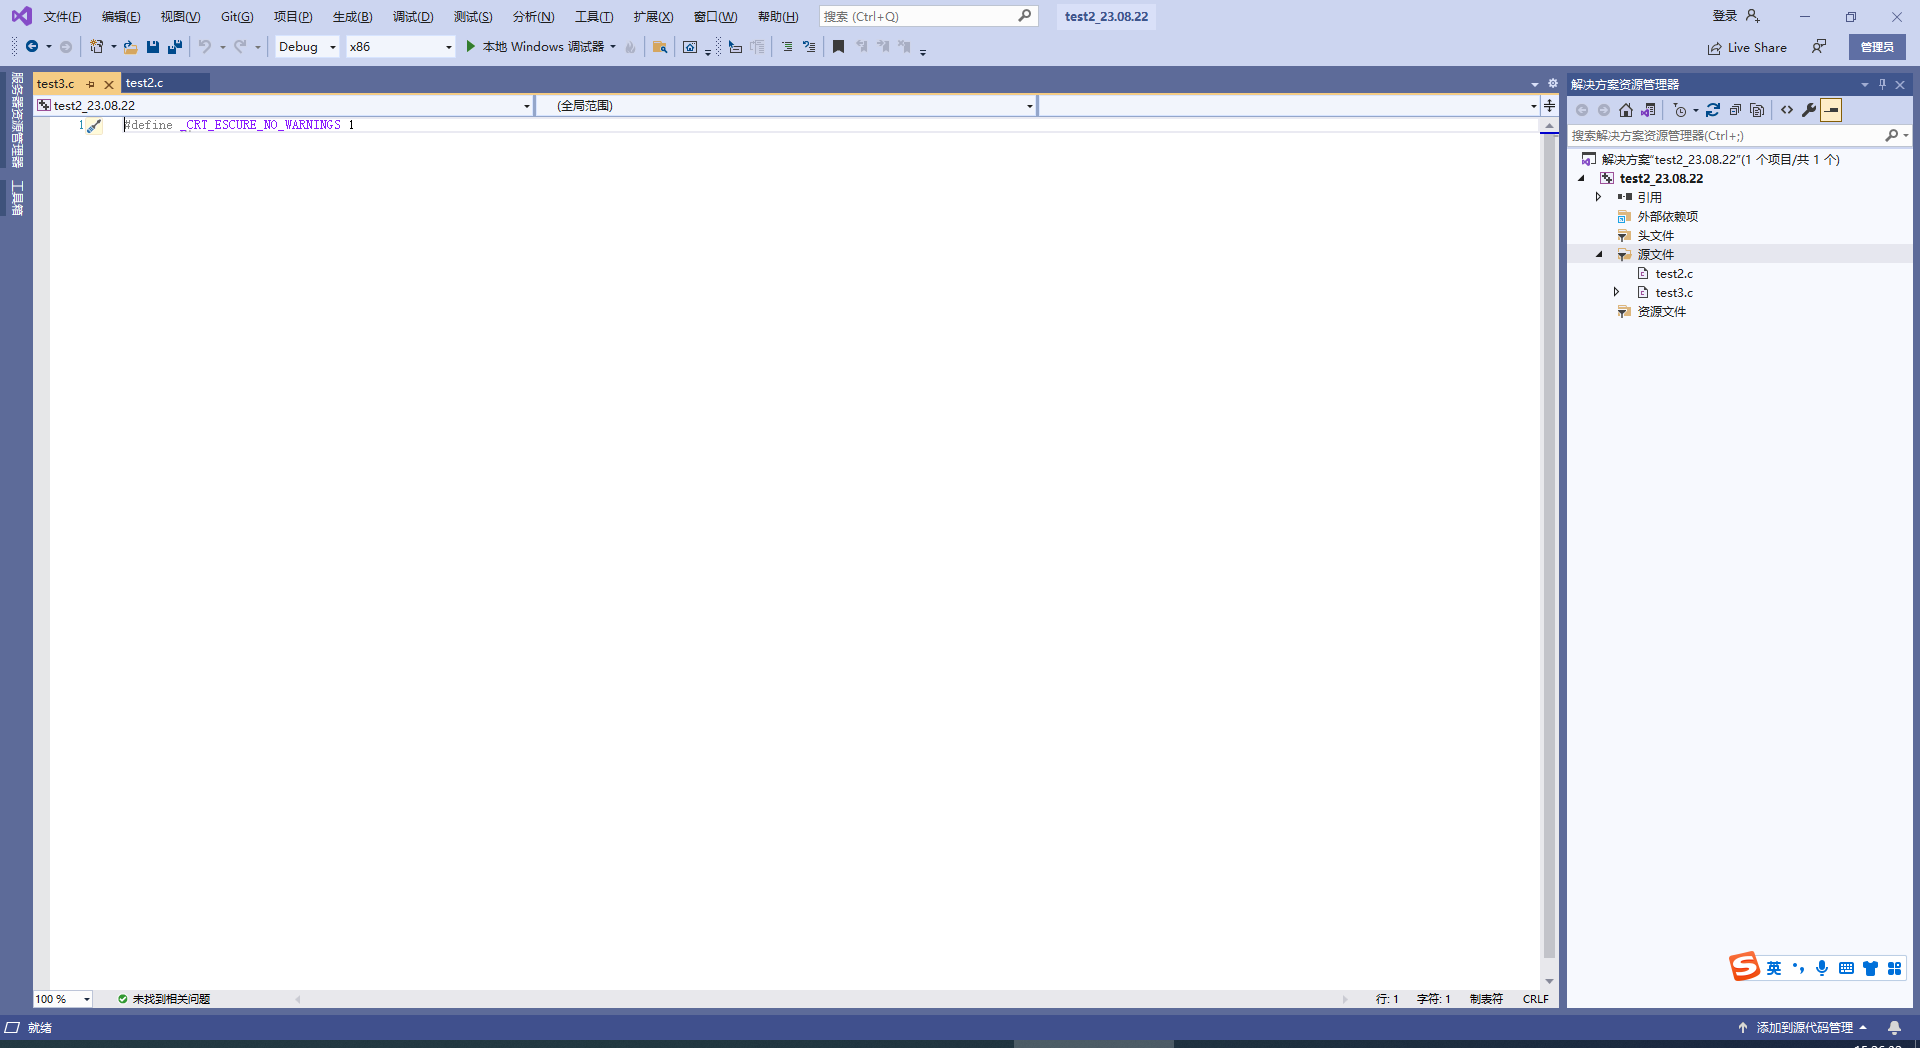Image resolution: width=1920 pixels, height=1048 pixels.
Task: Click the Solution Explorer Home icon
Action: (x=1626, y=110)
